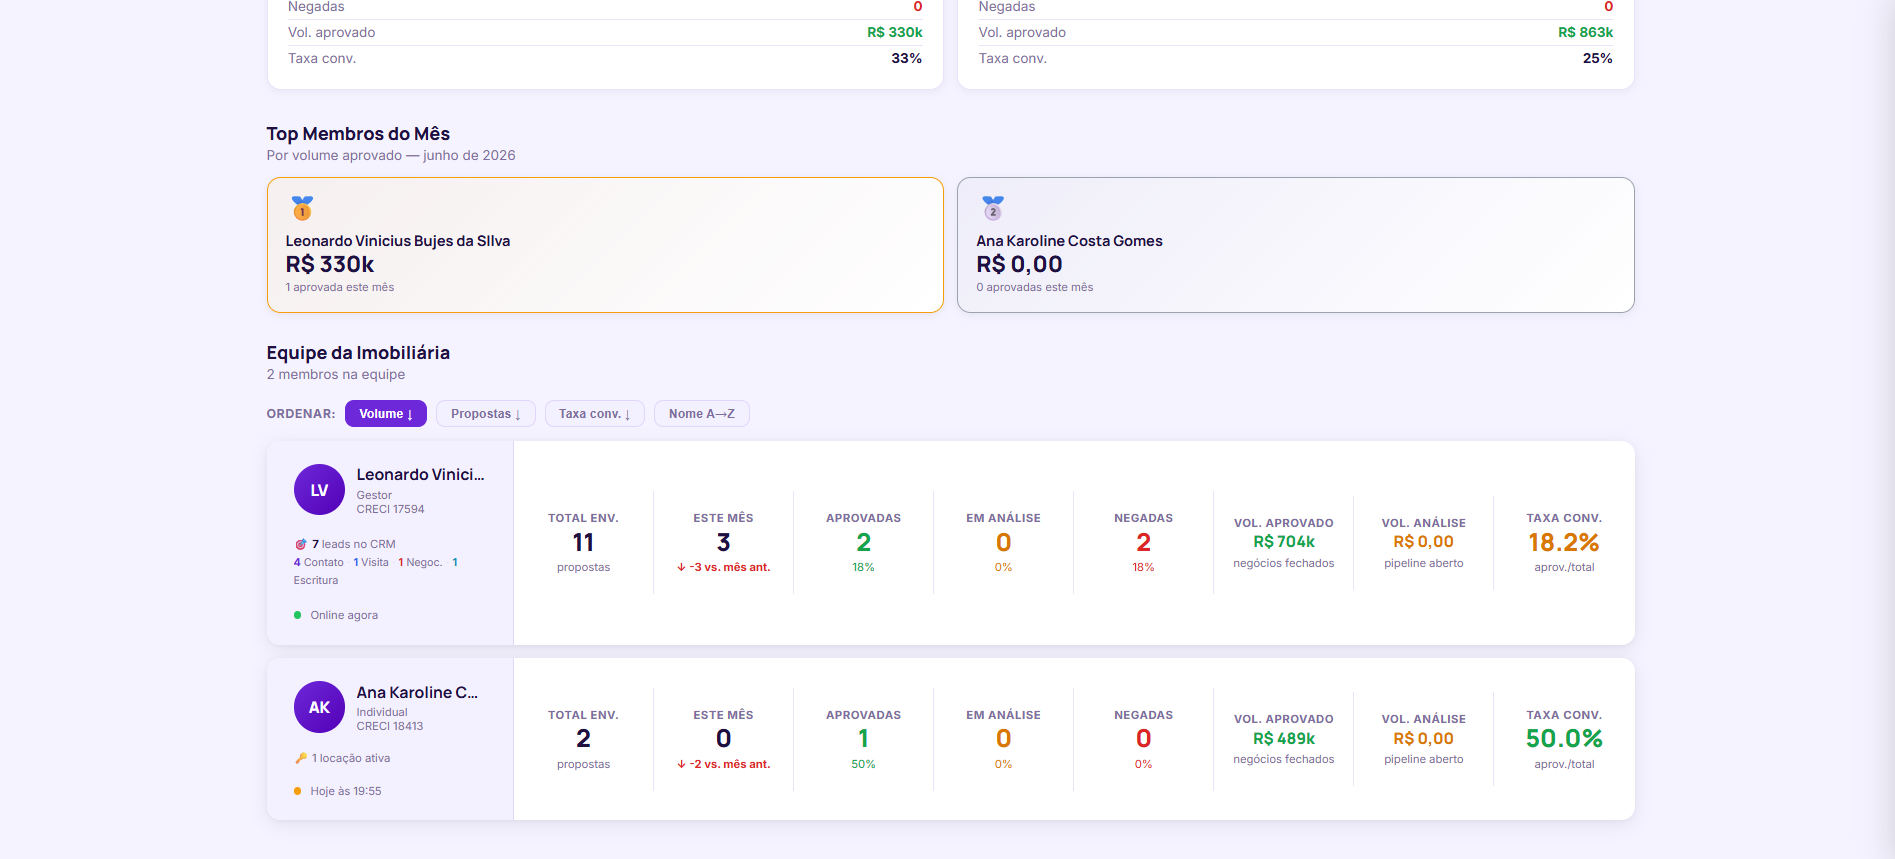Click the LV avatar circle
The image size is (1895, 859).
pos(319,490)
